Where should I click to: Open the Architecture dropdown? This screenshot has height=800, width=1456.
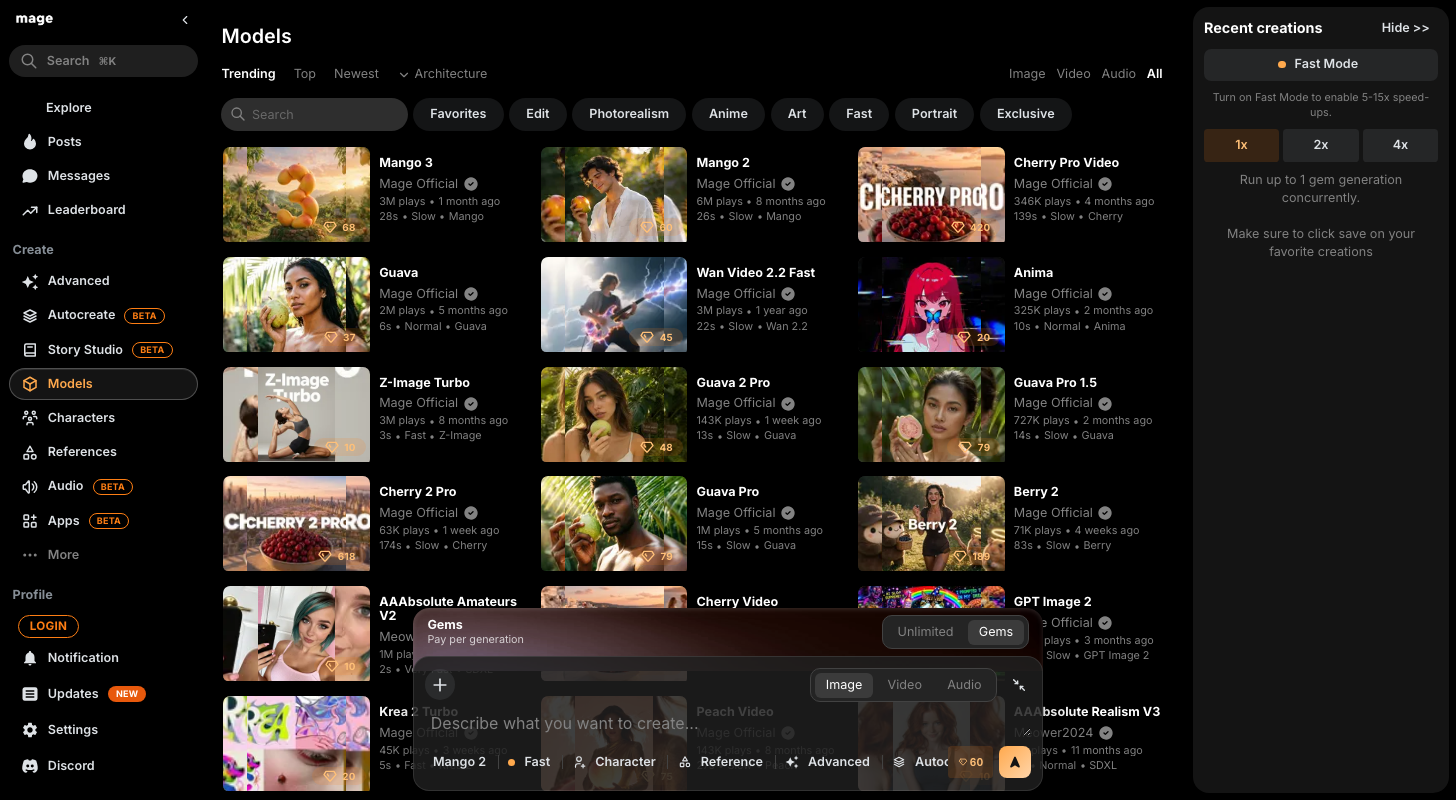[443, 74]
